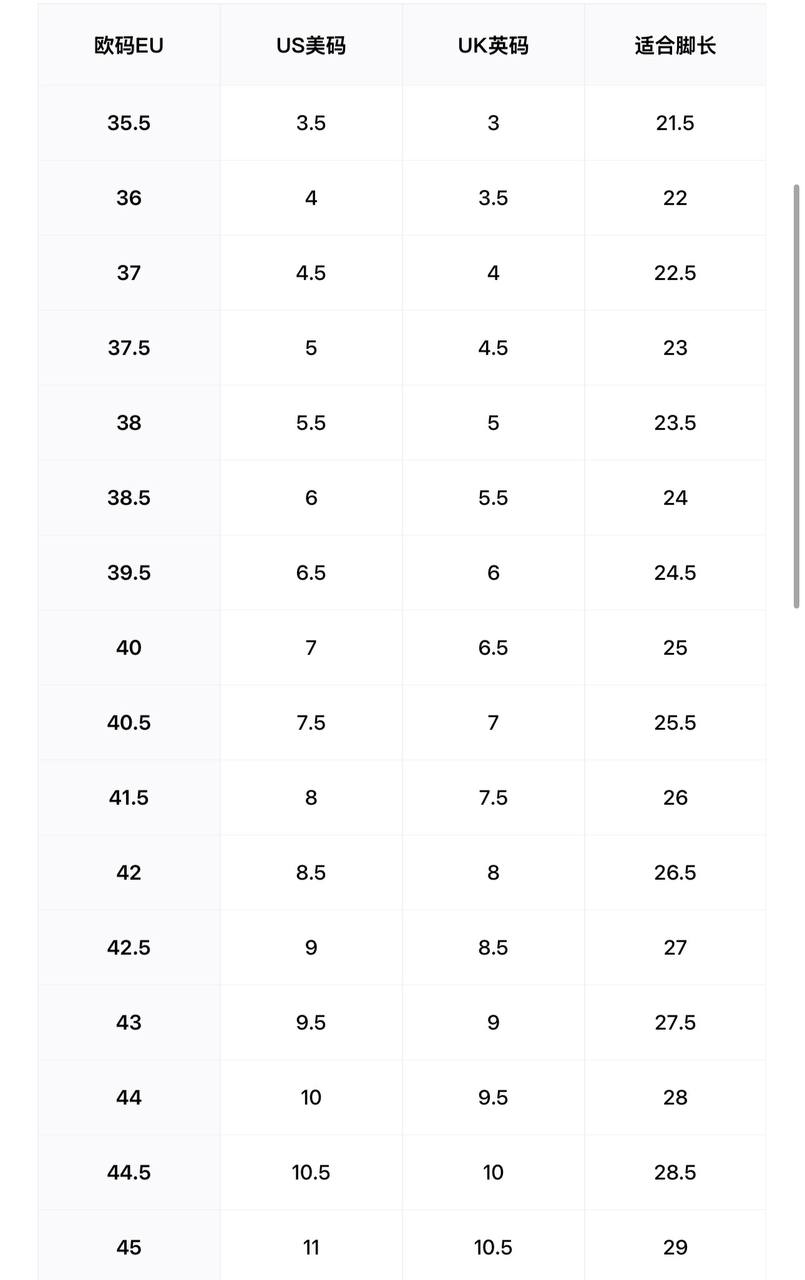Click the 欧码EU column header
This screenshot has width=805, height=1280.
click(129, 46)
